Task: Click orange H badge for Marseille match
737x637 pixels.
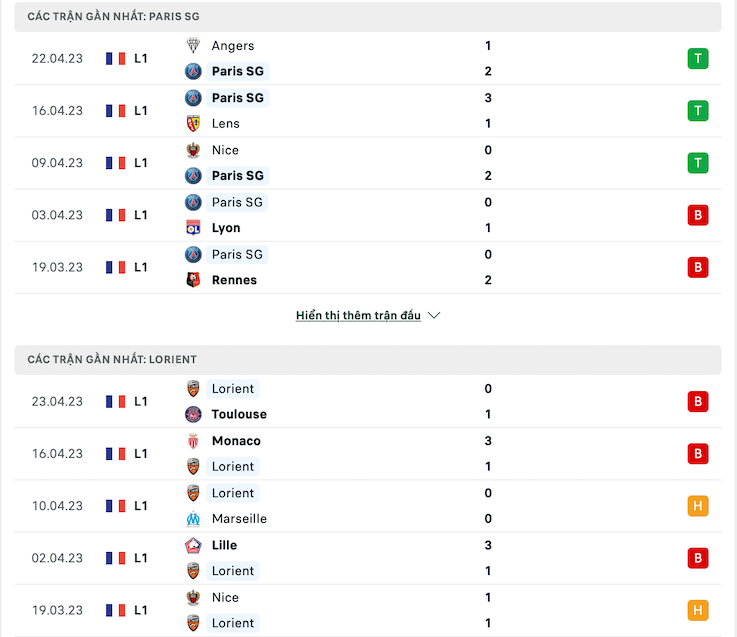Action: (x=698, y=506)
